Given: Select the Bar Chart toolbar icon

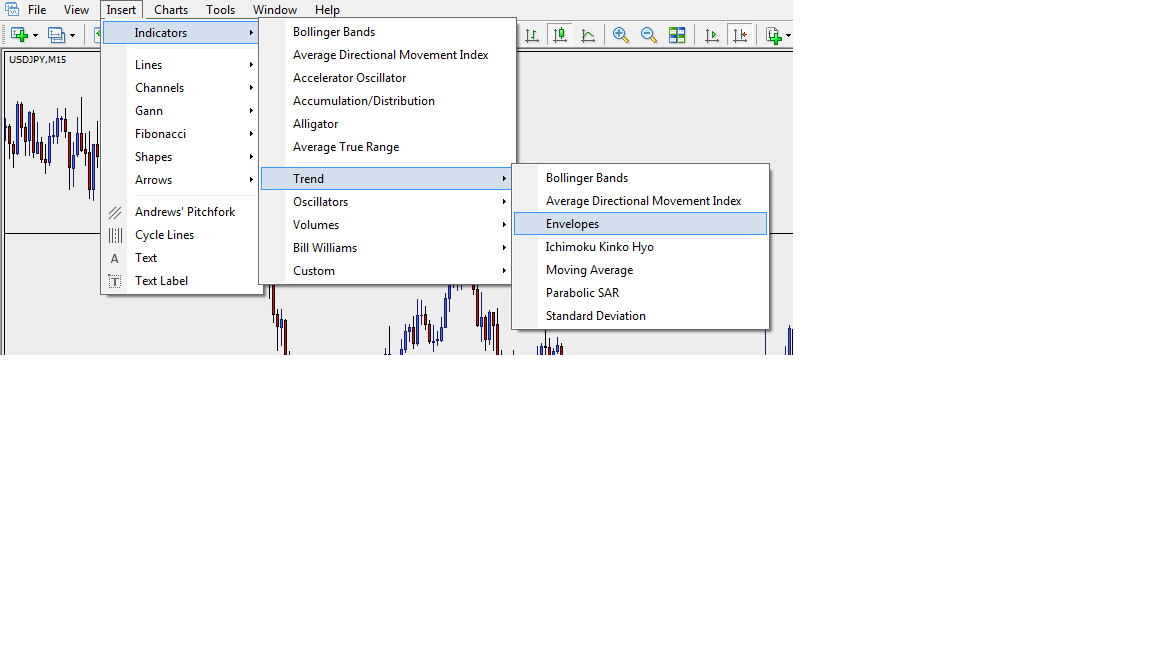Looking at the screenshot, I should pyautogui.click(x=532, y=35).
